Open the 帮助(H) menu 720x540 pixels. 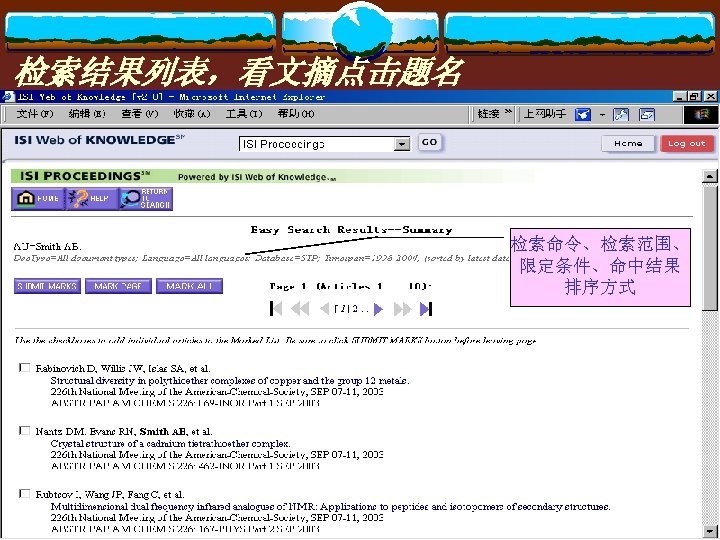click(x=296, y=114)
